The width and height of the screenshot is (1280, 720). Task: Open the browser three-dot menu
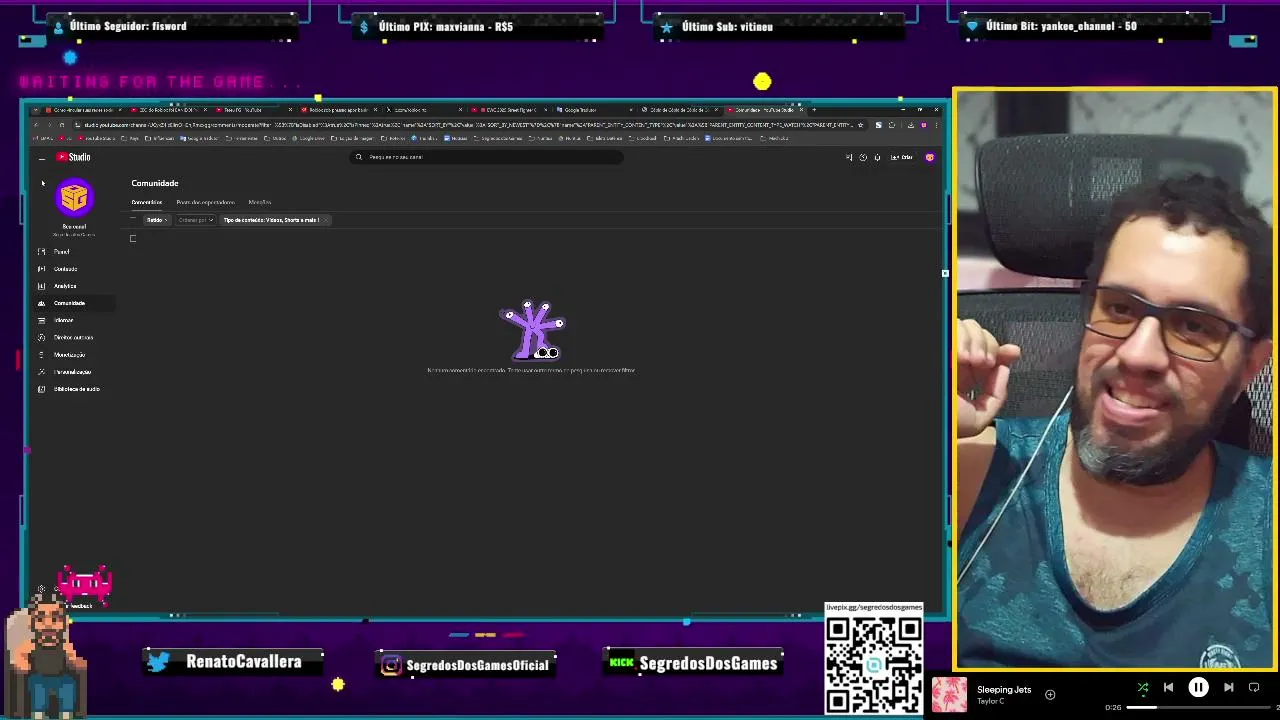[936, 125]
